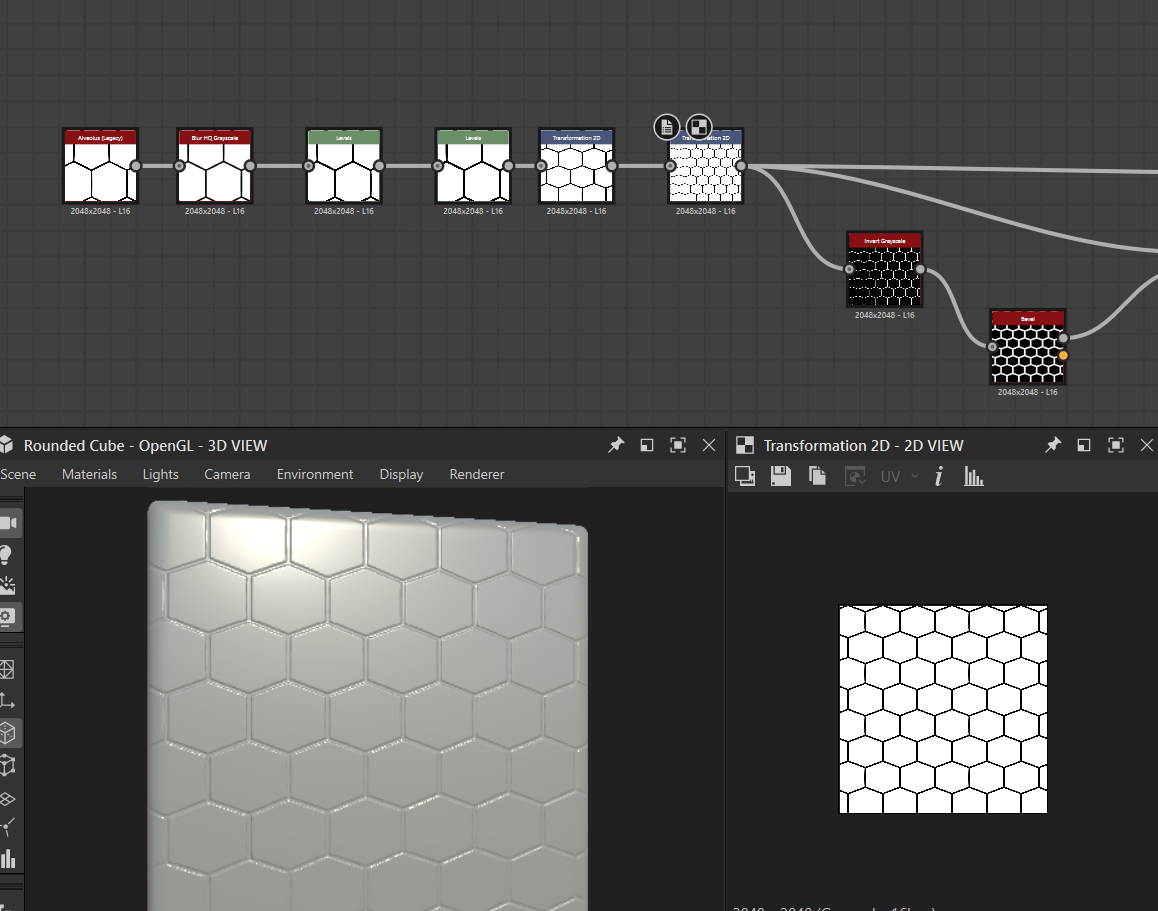Click the bar chart icon in 3D sidebar
Screen dimensions: 1158x911
click(x=7, y=859)
